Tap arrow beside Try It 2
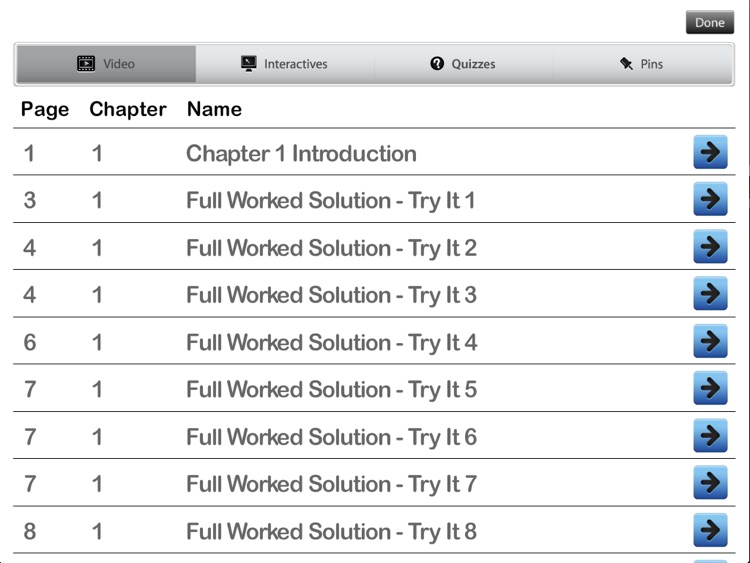The width and height of the screenshot is (750, 563). [x=710, y=246]
